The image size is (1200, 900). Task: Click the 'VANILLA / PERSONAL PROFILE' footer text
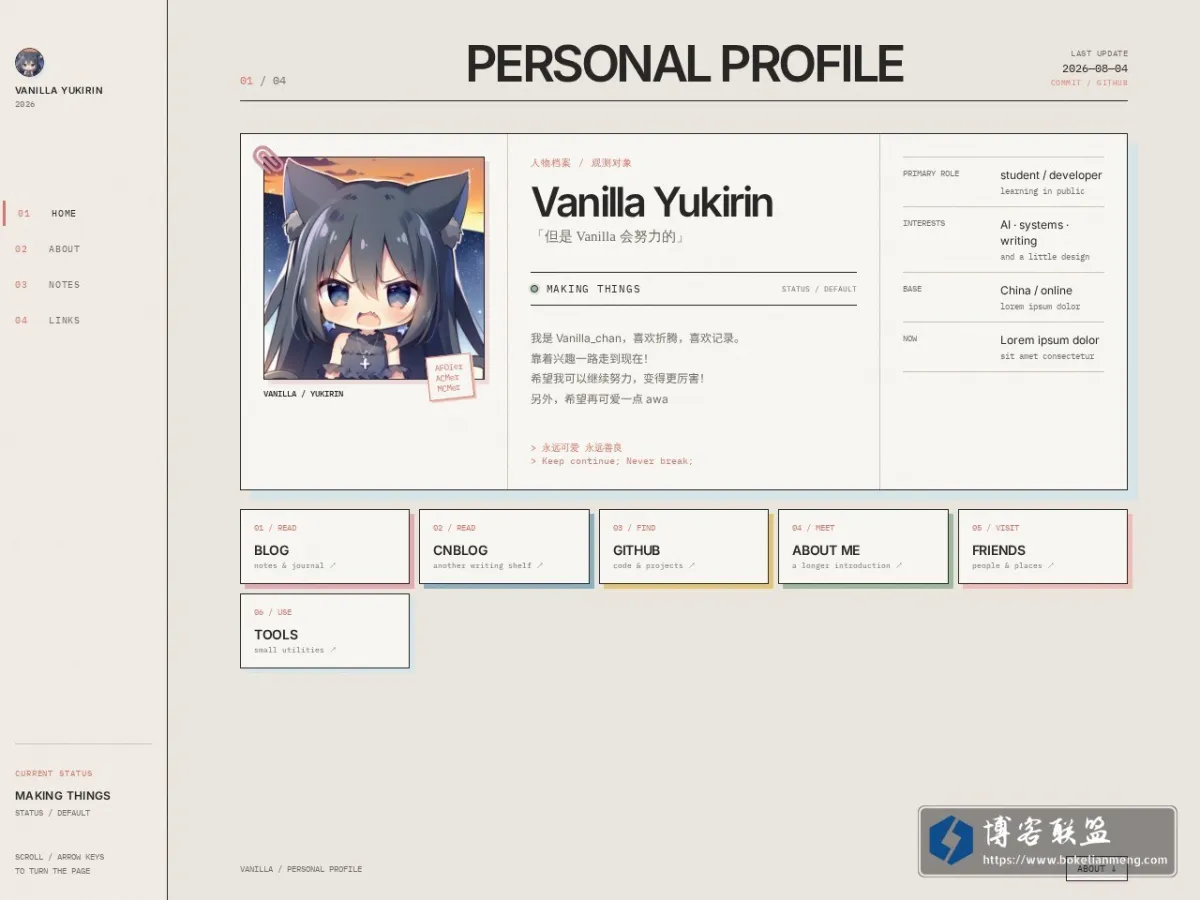pyautogui.click(x=301, y=869)
